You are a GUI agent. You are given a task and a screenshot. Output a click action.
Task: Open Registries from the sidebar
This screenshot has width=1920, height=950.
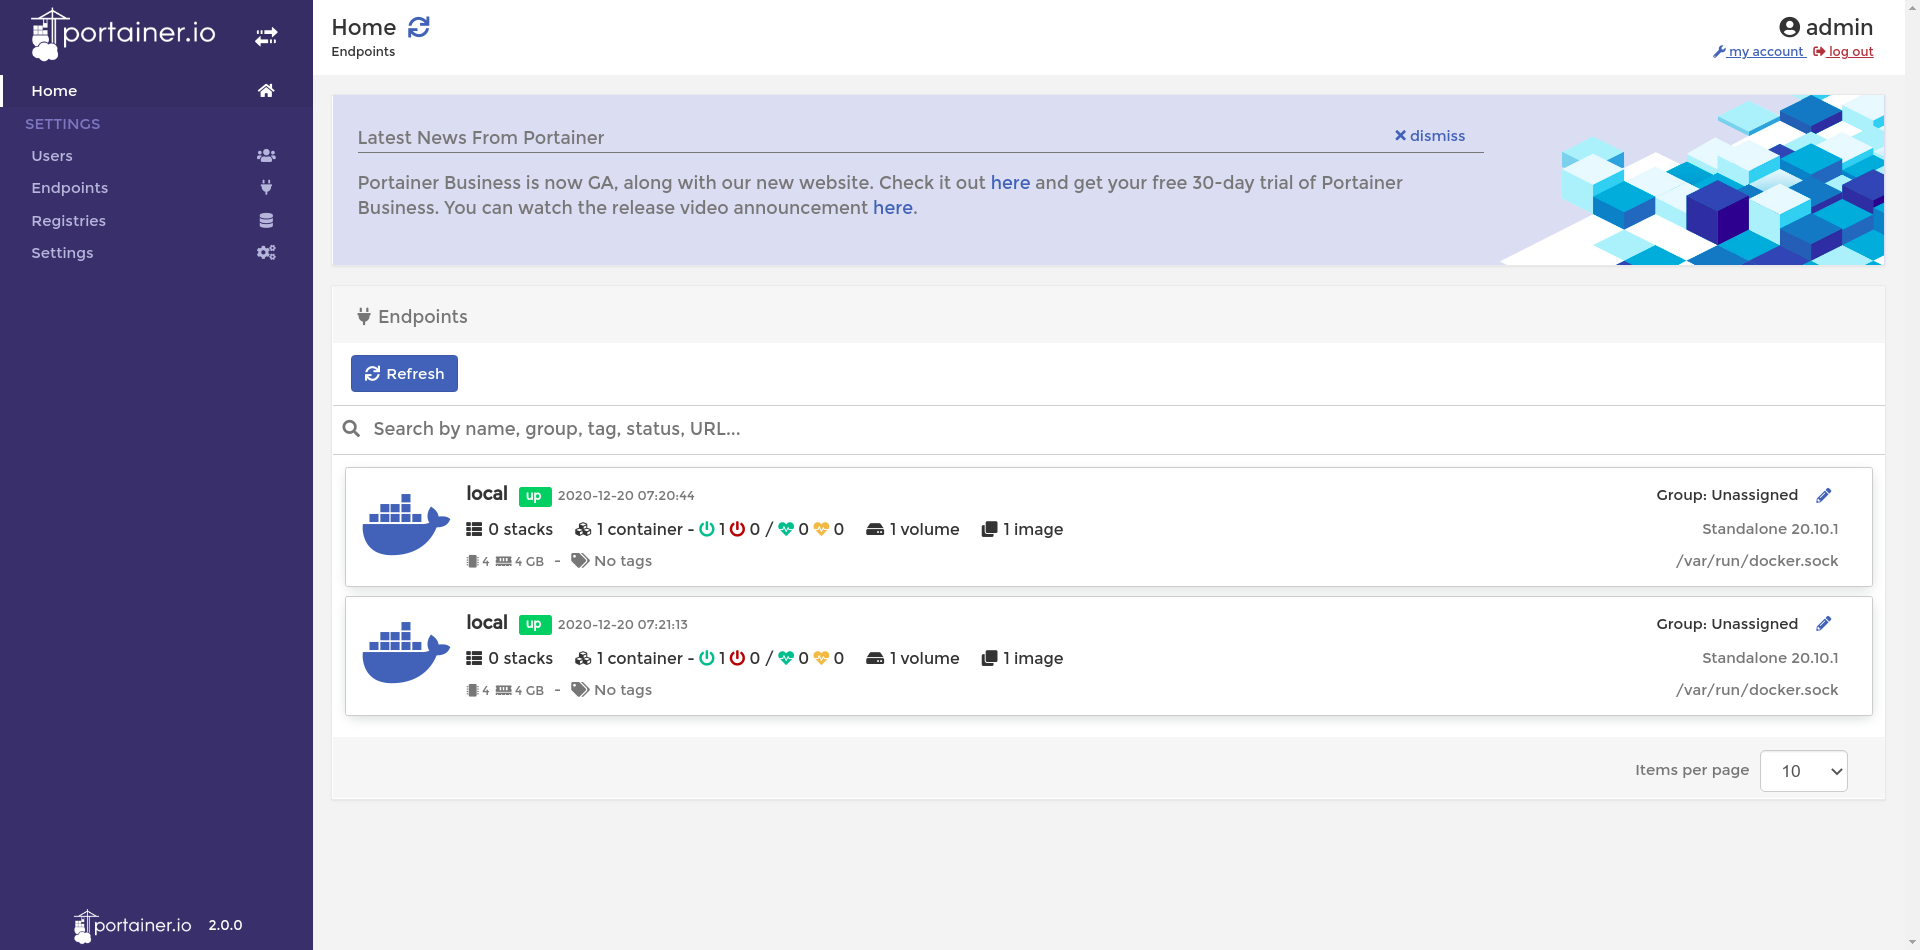coord(68,221)
